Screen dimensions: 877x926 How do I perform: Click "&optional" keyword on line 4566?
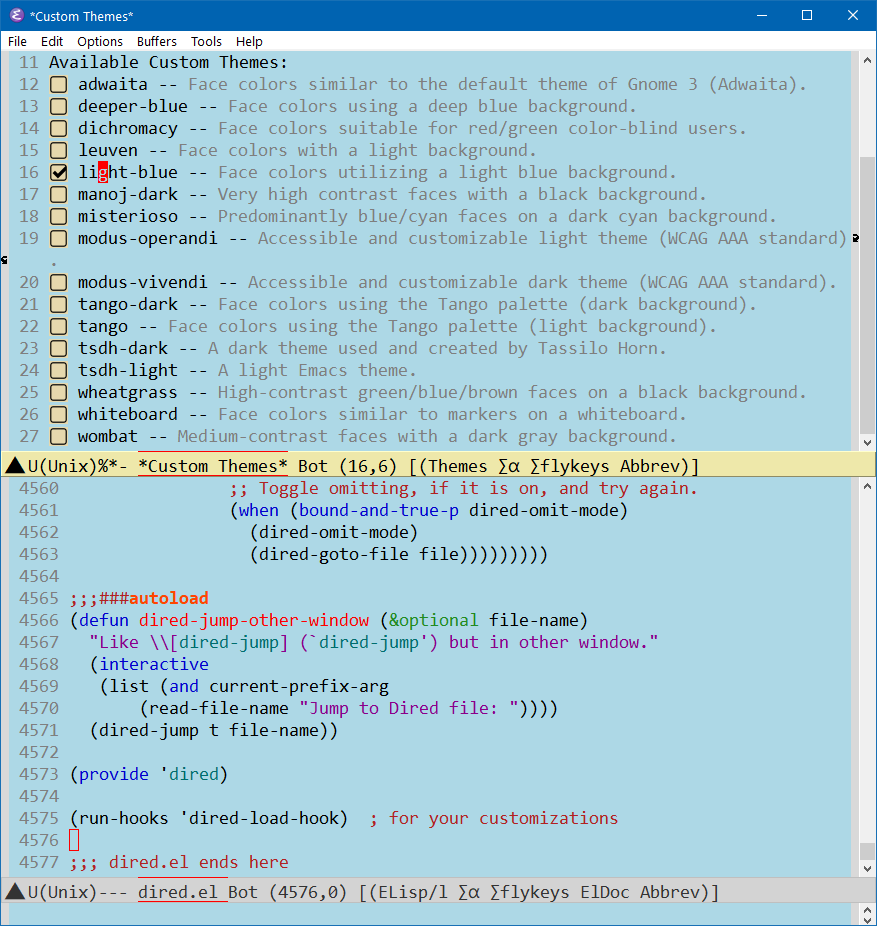click(433, 620)
